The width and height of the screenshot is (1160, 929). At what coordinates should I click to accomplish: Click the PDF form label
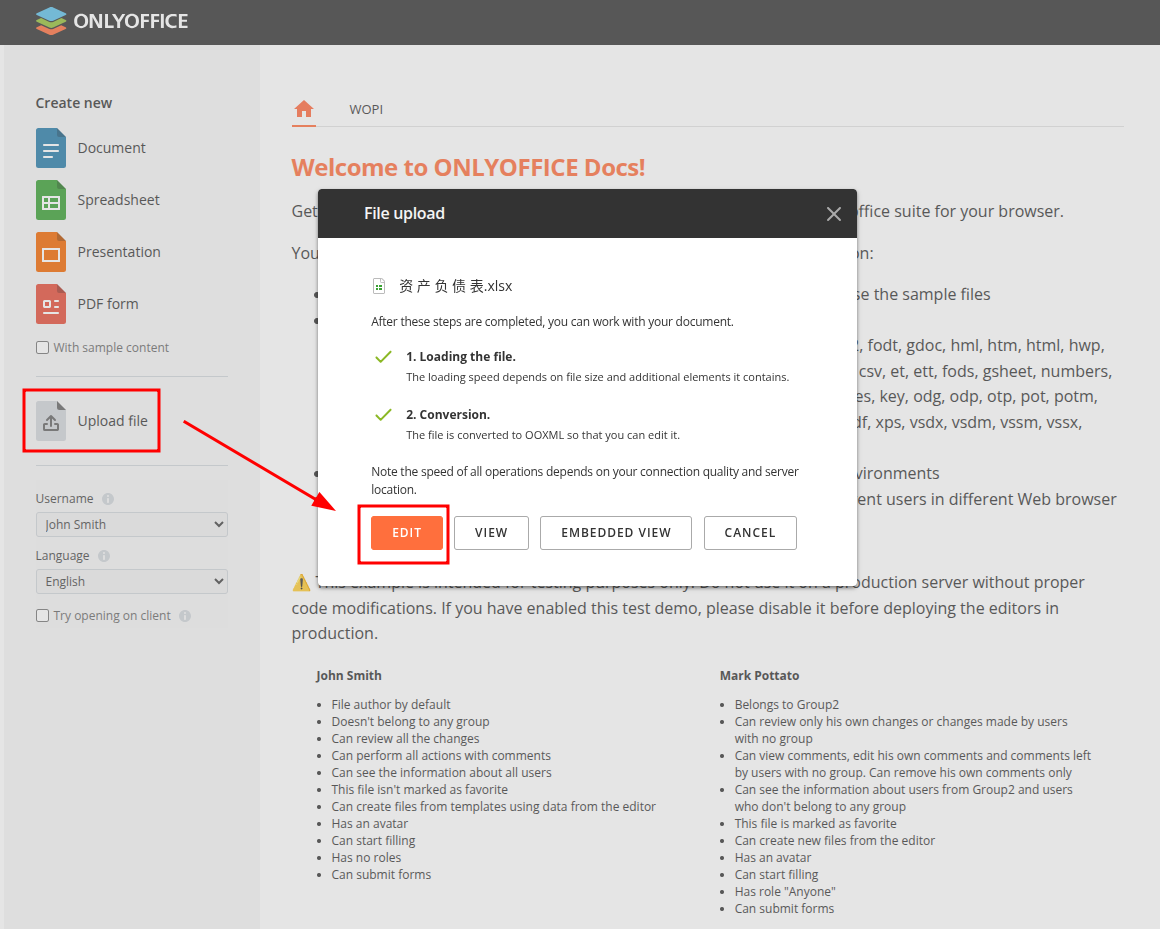point(108,304)
